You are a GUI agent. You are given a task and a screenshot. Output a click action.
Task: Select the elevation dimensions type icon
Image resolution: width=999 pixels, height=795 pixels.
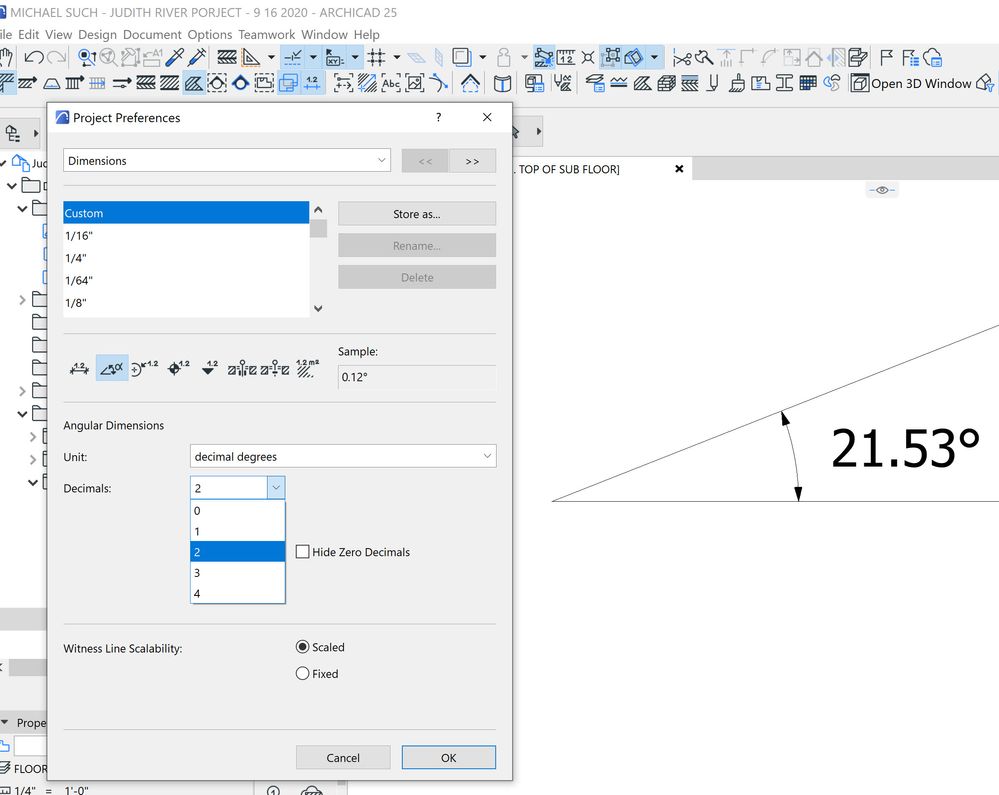tap(209, 368)
